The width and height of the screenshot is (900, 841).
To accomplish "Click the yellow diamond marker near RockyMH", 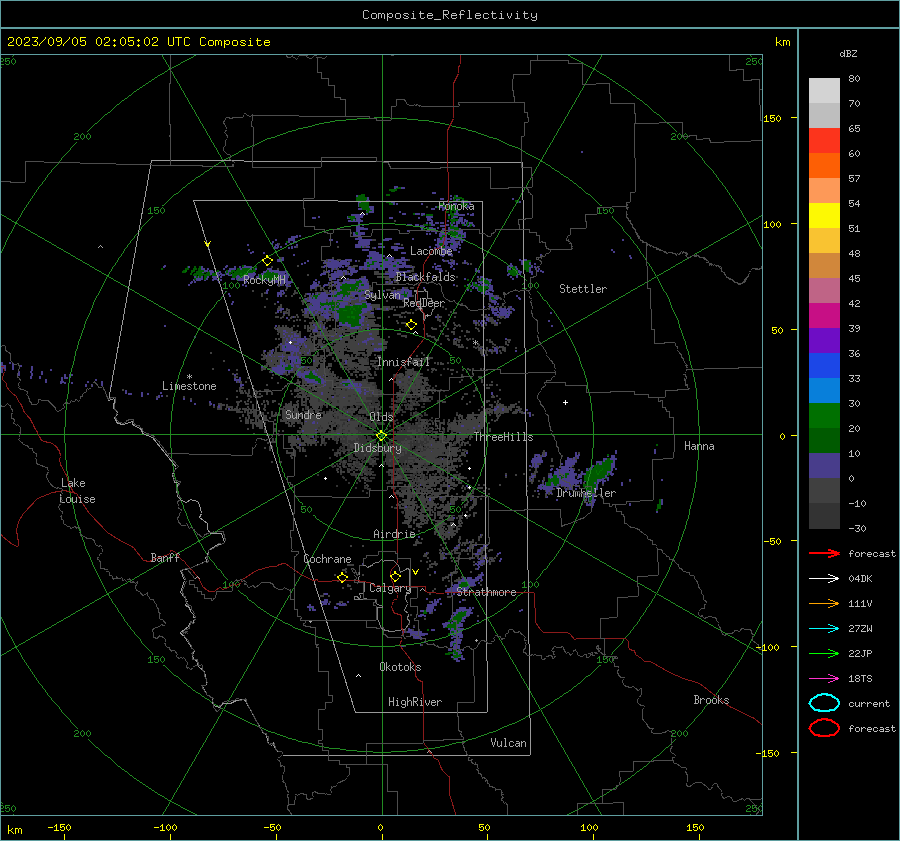I will point(267,261).
